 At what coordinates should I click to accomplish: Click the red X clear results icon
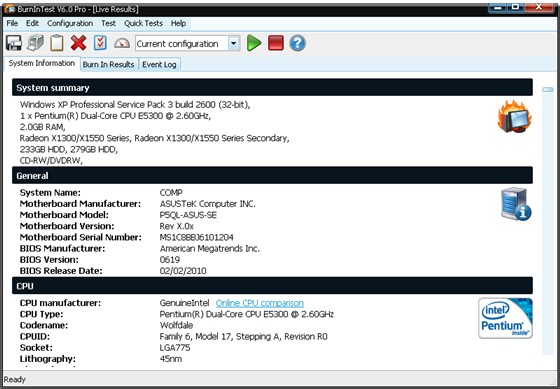pyautogui.click(x=79, y=43)
